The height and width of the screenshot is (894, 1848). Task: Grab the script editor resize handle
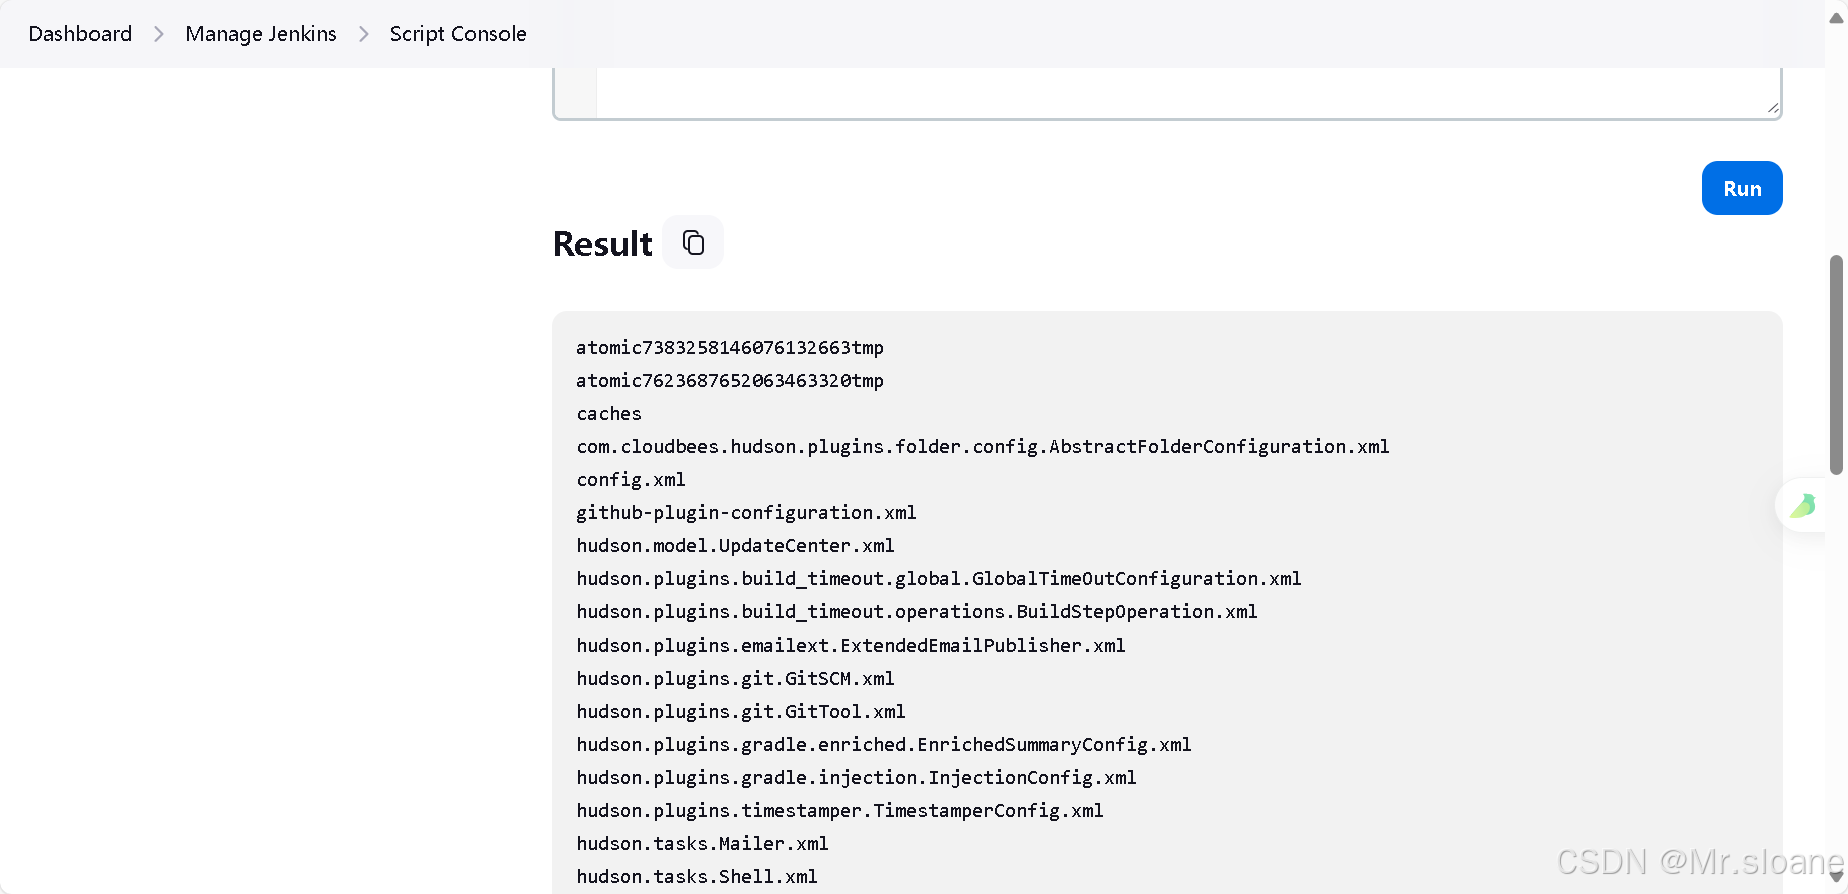[x=1772, y=107]
